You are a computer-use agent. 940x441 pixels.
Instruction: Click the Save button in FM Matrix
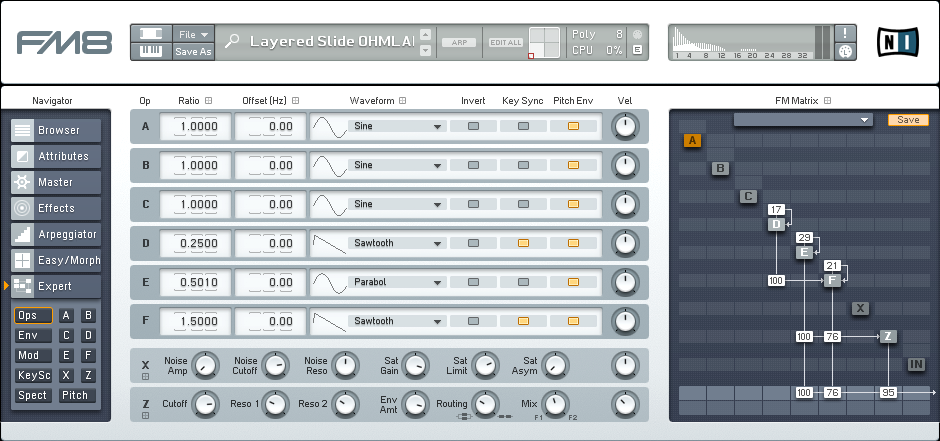tap(908, 120)
